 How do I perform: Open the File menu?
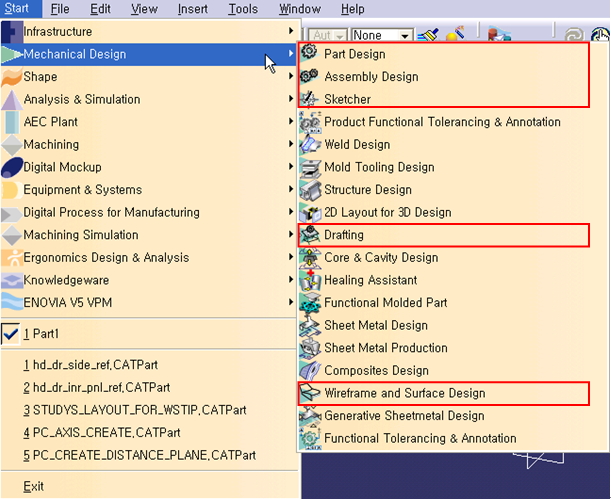point(60,9)
